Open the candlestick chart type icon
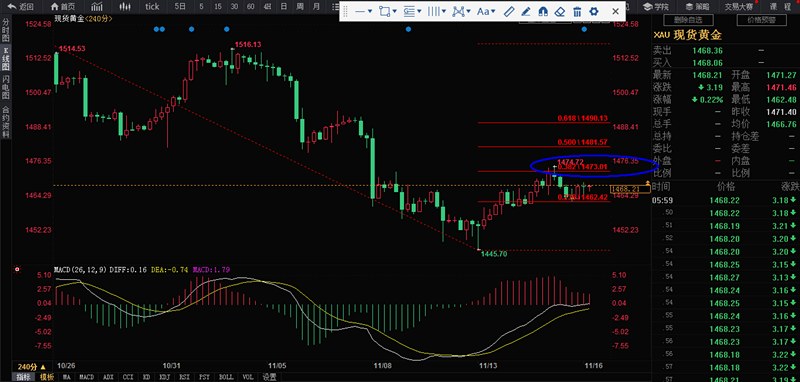Image resolution: width=800 pixels, height=382 pixels. [124, 7]
